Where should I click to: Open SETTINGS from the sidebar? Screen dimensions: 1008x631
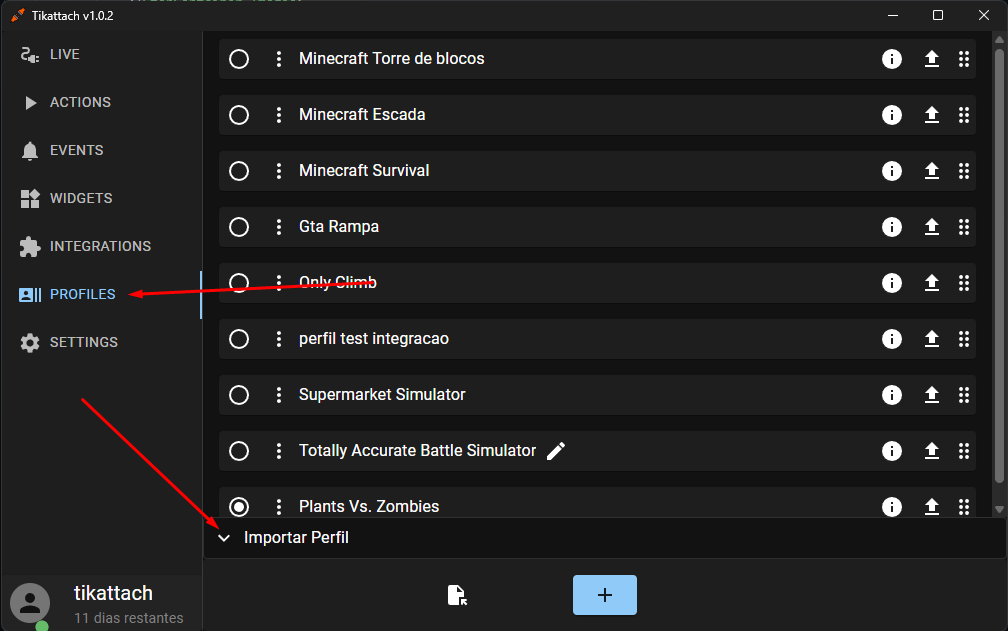(x=101, y=342)
